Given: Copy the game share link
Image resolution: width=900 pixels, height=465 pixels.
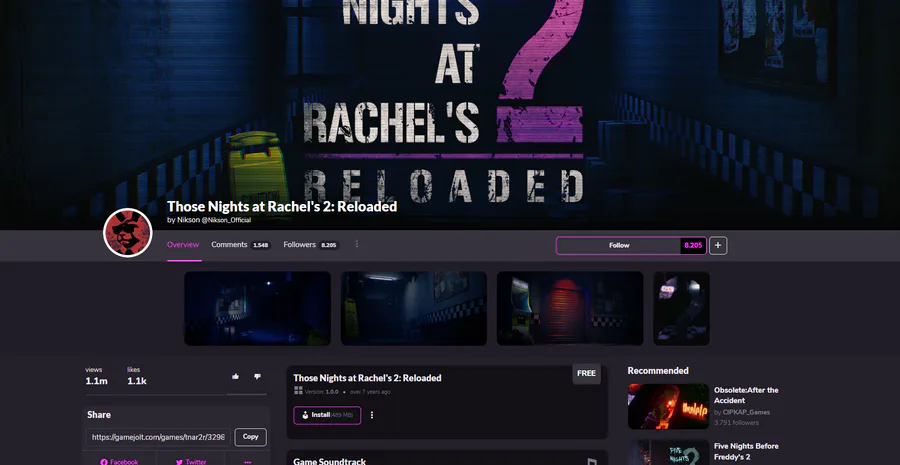Looking at the screenshot, I should click(x=250, y=437).
